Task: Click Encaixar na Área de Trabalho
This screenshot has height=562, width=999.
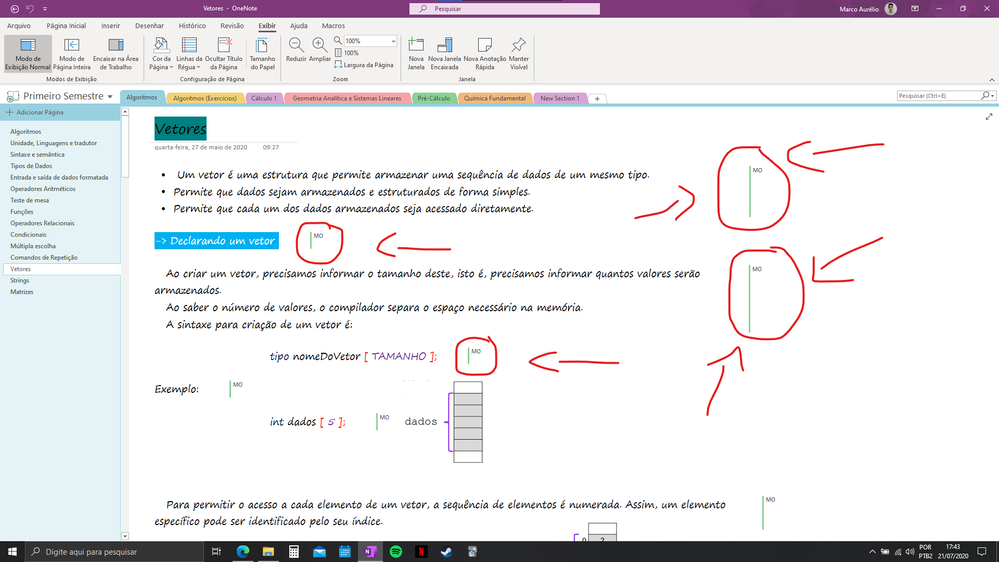Action: [115, 54]
